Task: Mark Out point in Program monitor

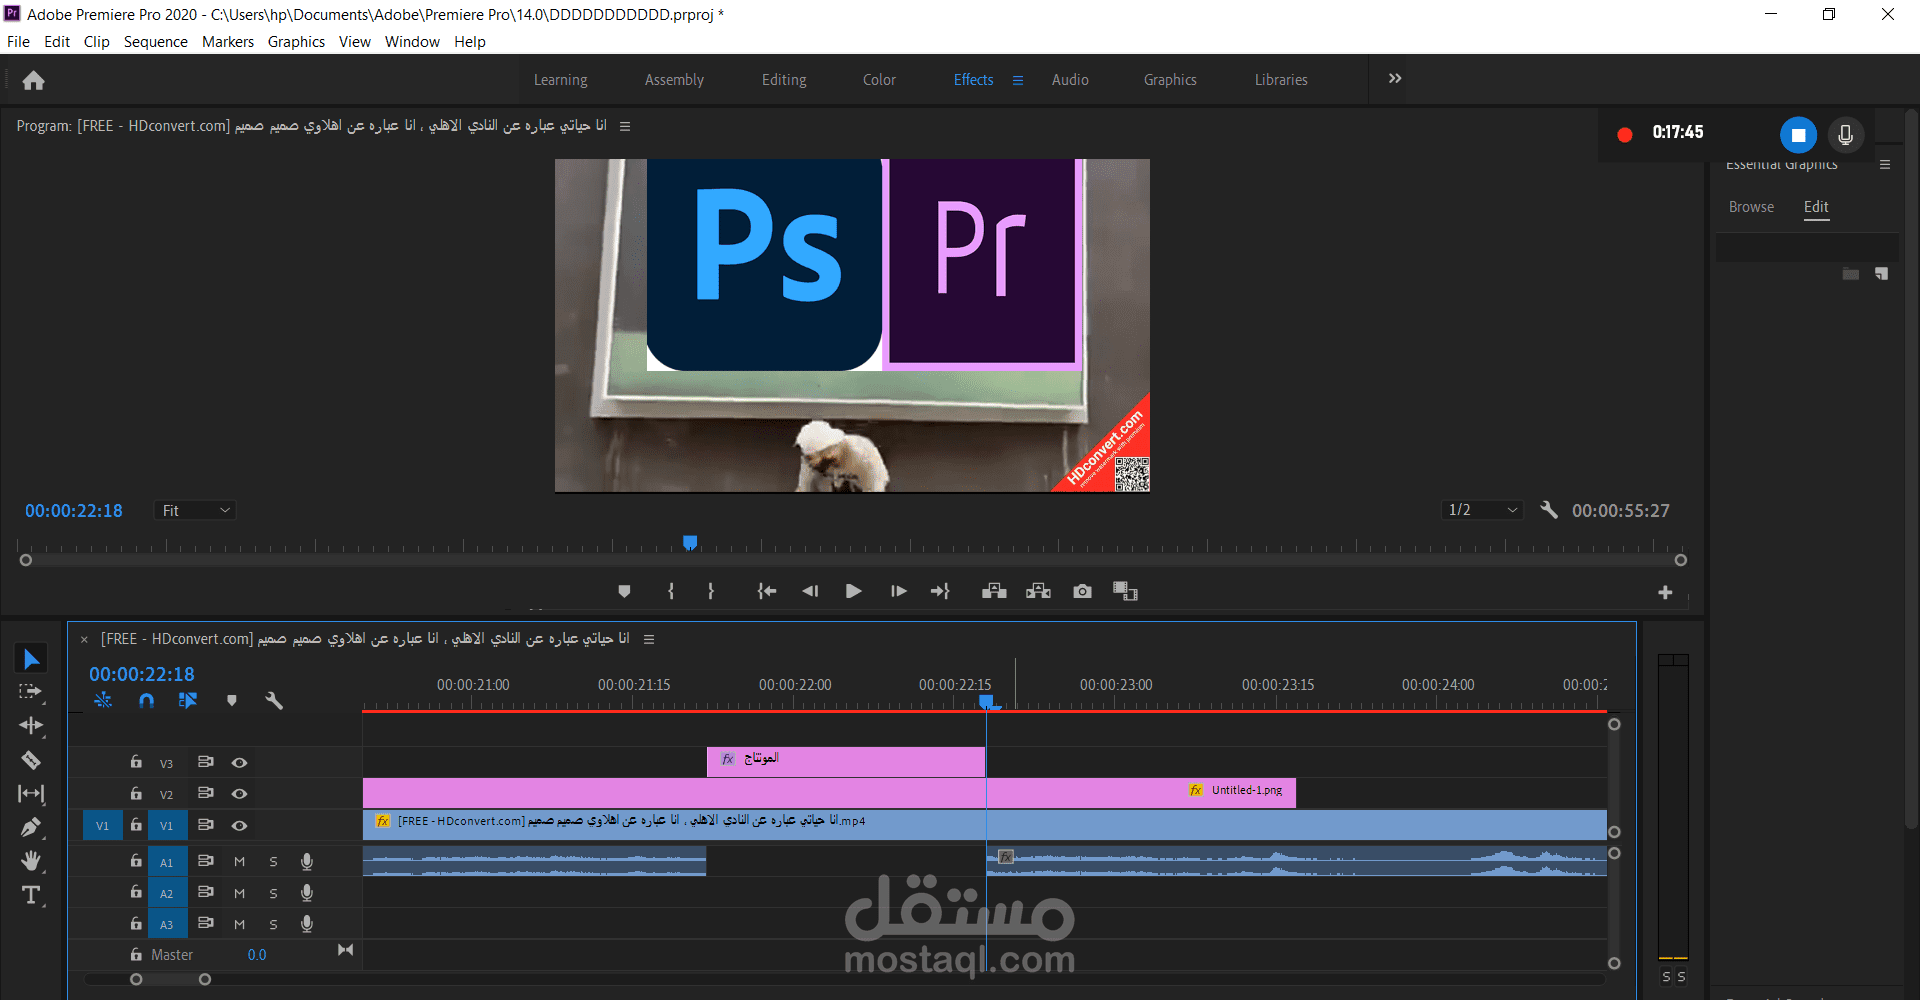Action: tap(711, 591)
